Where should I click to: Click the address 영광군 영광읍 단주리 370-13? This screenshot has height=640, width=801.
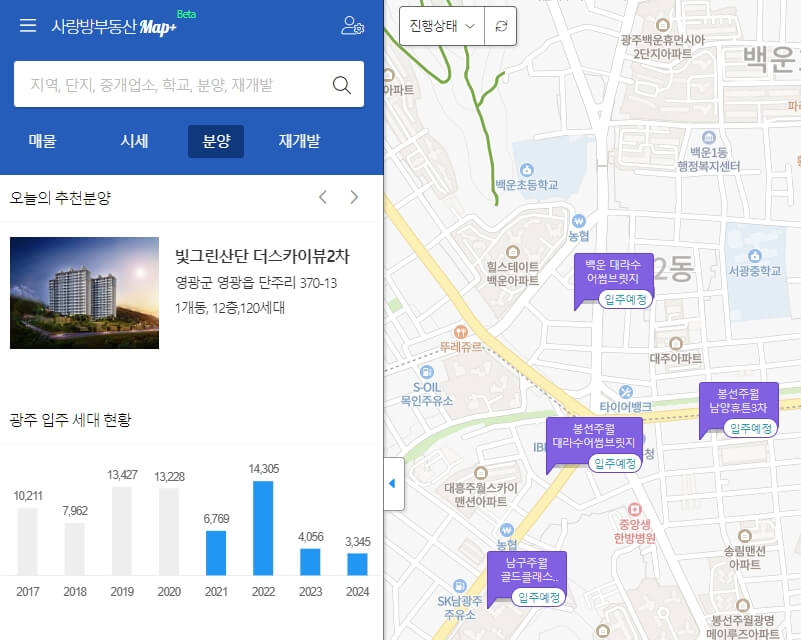(256, 283)
